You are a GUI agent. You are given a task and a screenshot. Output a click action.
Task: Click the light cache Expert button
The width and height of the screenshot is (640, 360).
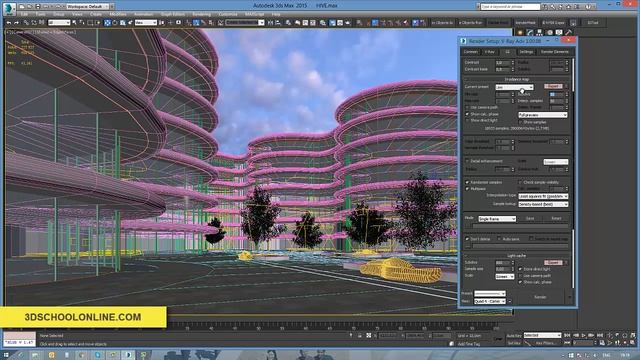[x=553, y=262]
